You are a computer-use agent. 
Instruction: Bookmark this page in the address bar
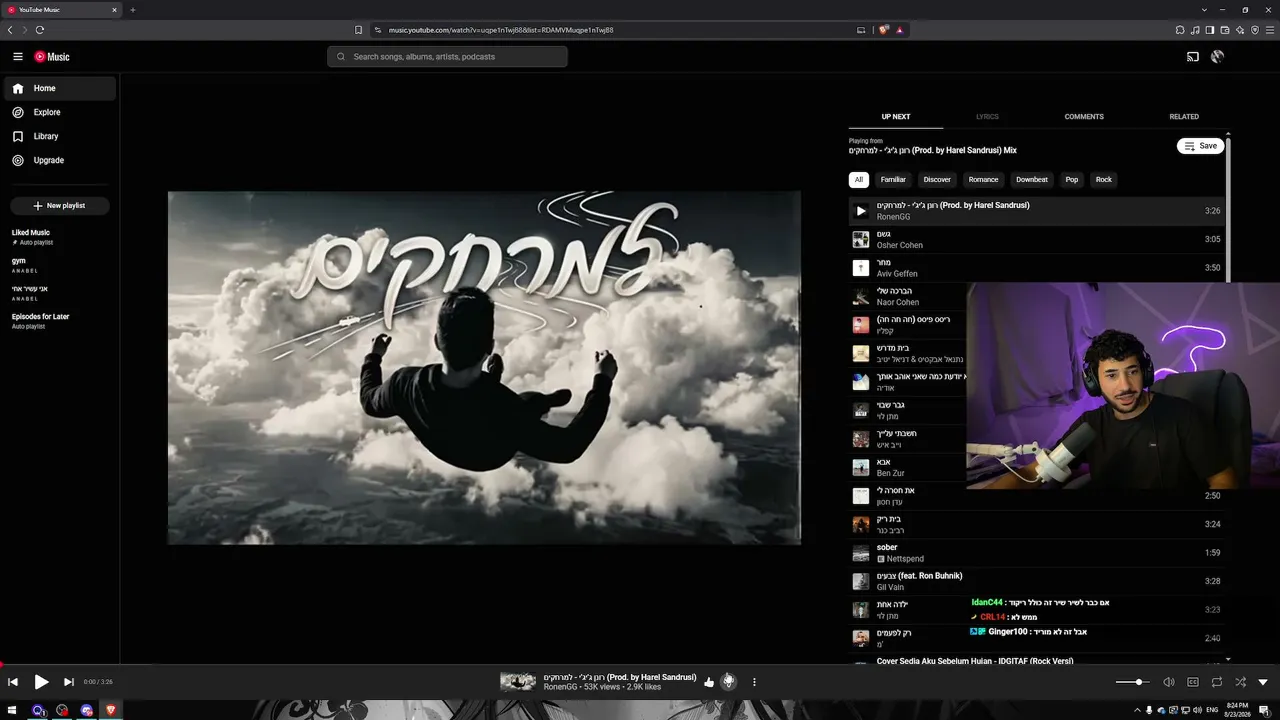358,30
